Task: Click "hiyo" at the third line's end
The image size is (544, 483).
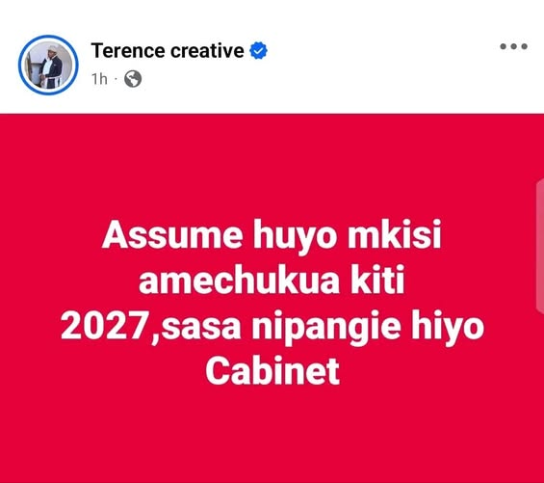Action: click(448, 328)
